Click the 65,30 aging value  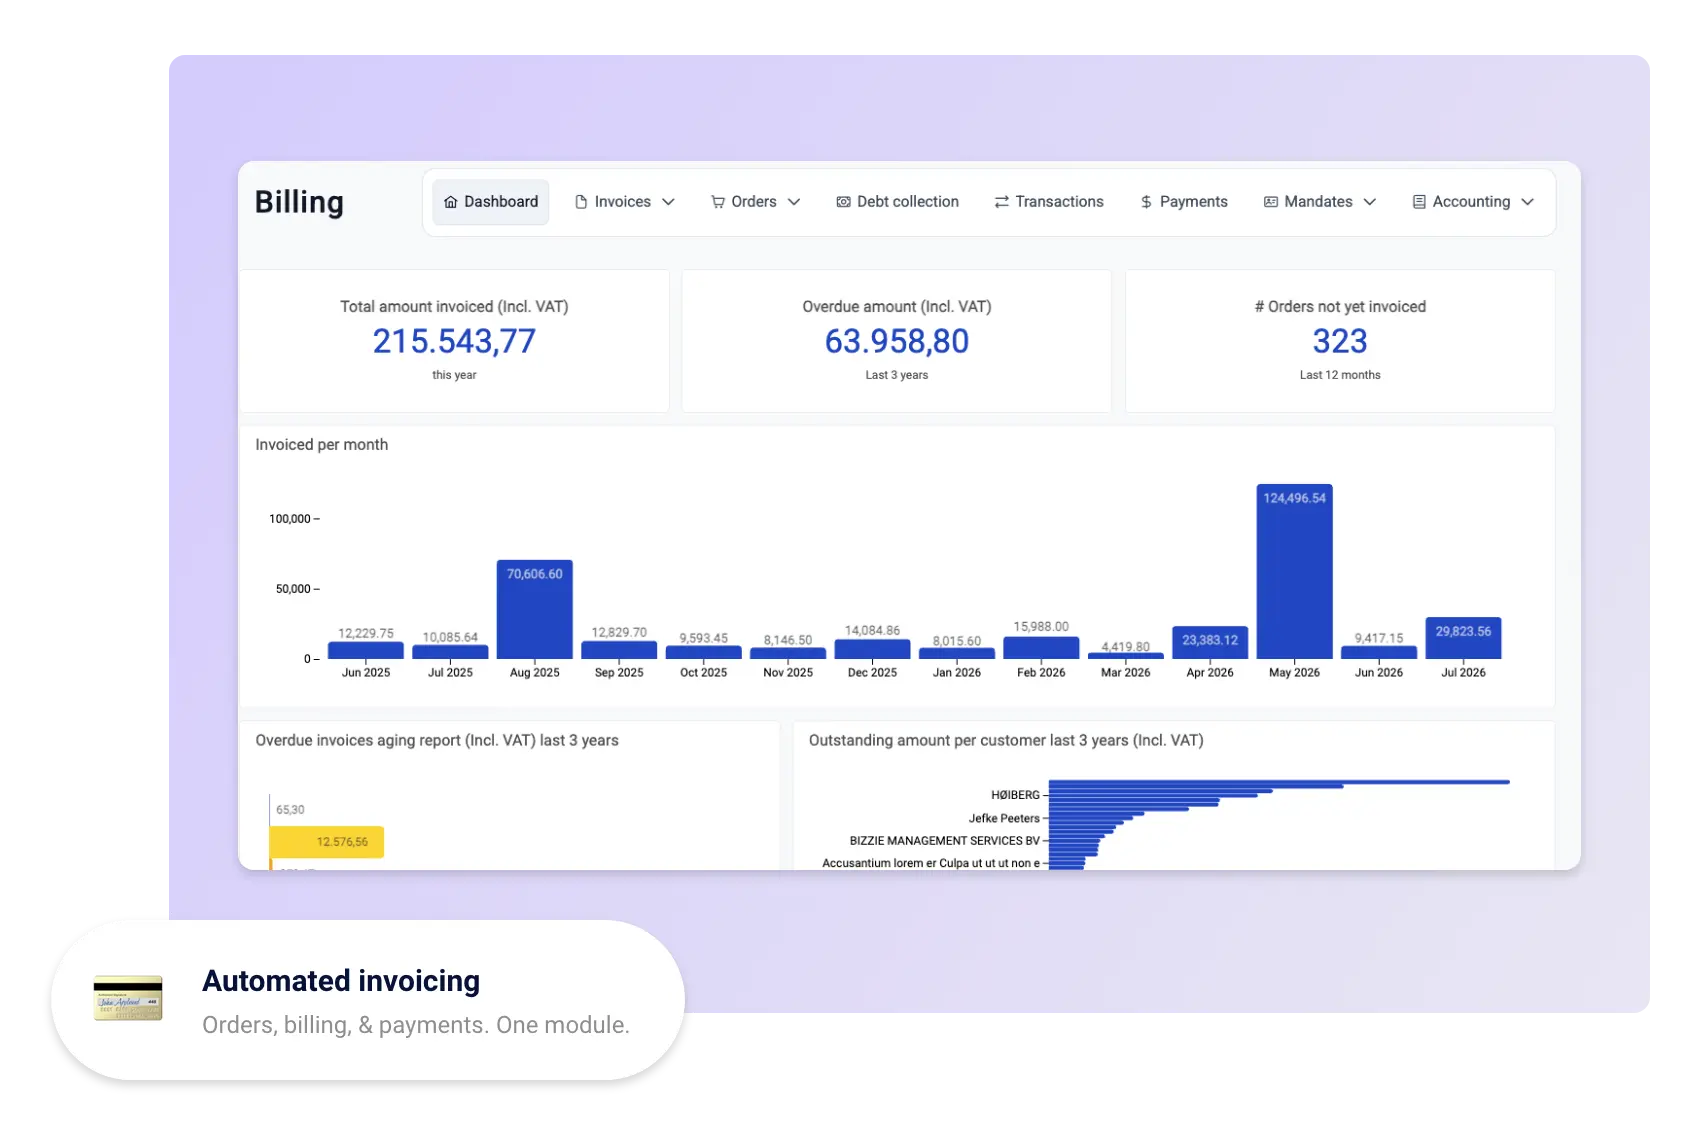coord(290,810)
